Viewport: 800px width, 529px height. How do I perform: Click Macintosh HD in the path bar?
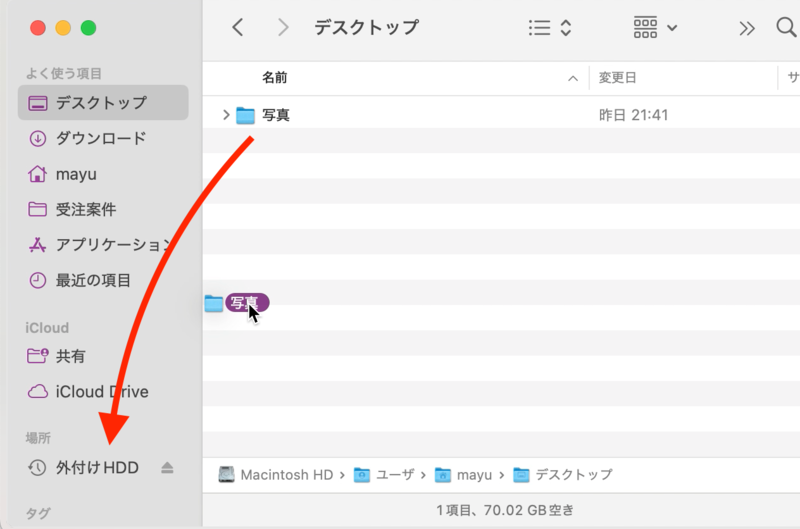pos(276,475)
